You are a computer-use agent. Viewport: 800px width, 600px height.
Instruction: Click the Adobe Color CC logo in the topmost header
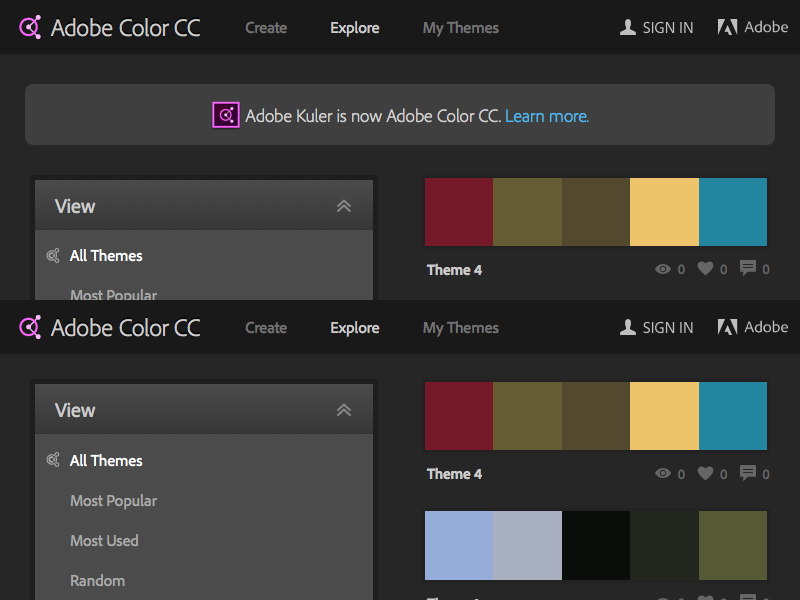(30, 27)
